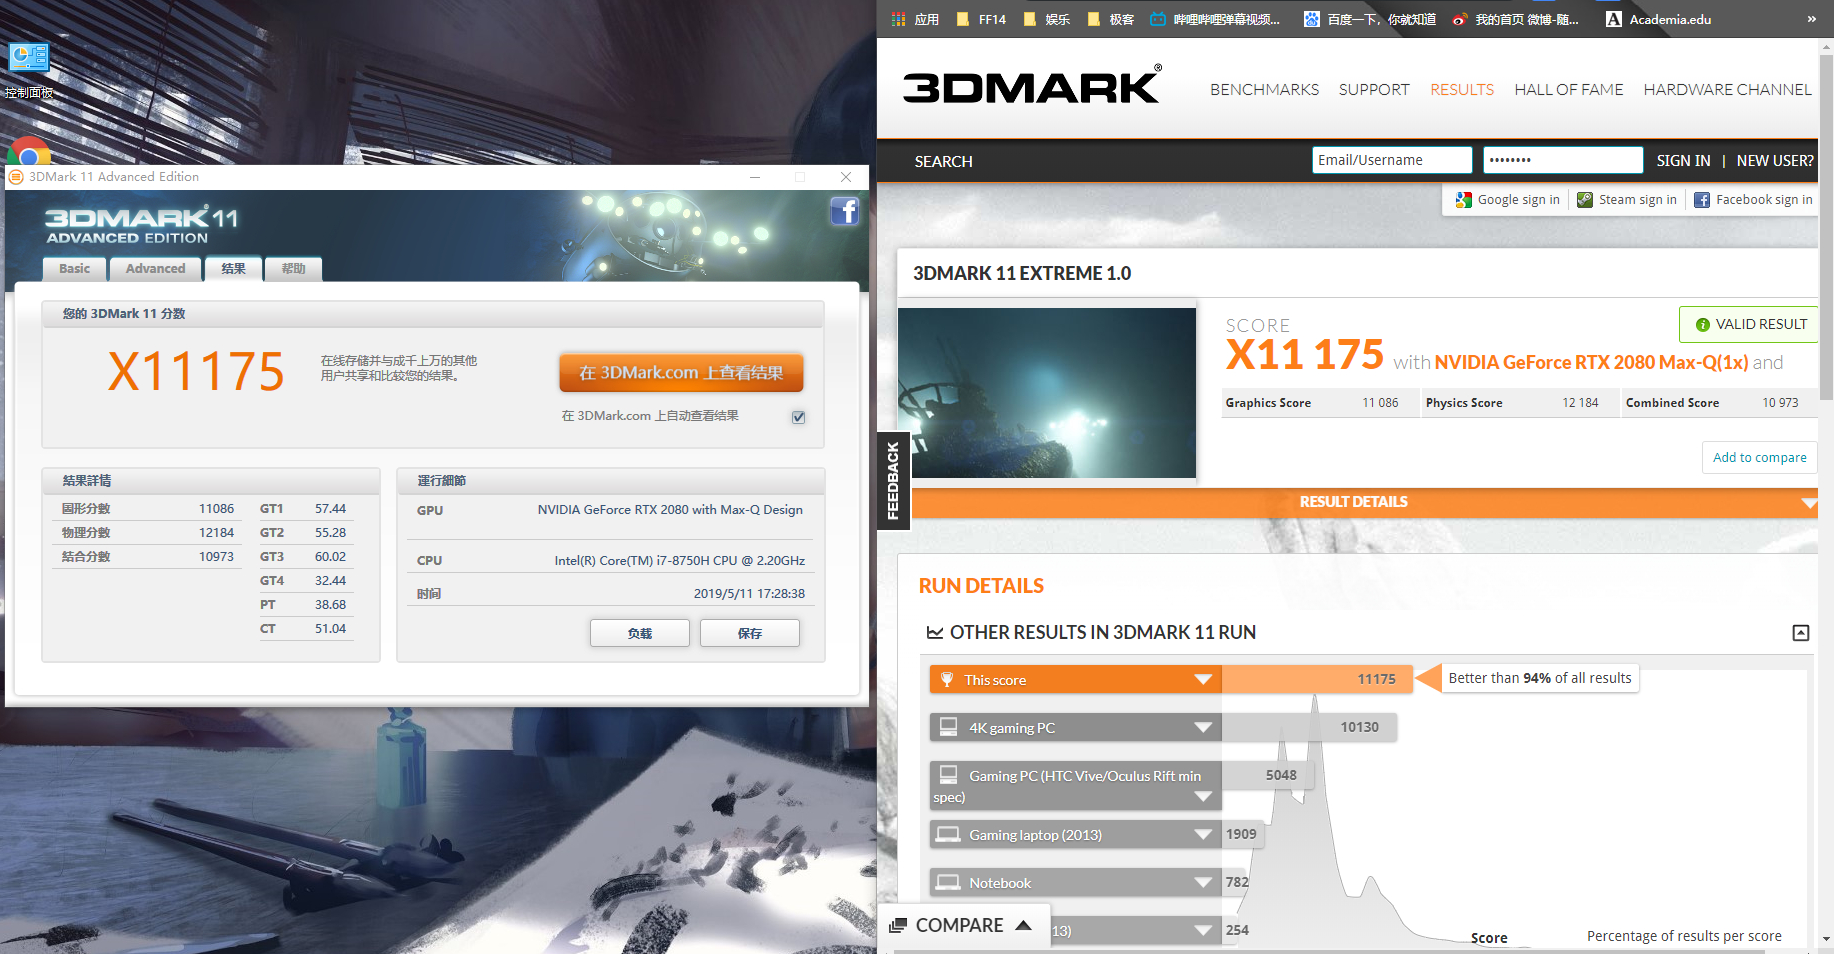Click the Add to compare button
The height and width of the screenshot is (954, 1834).
[1759, 458]
